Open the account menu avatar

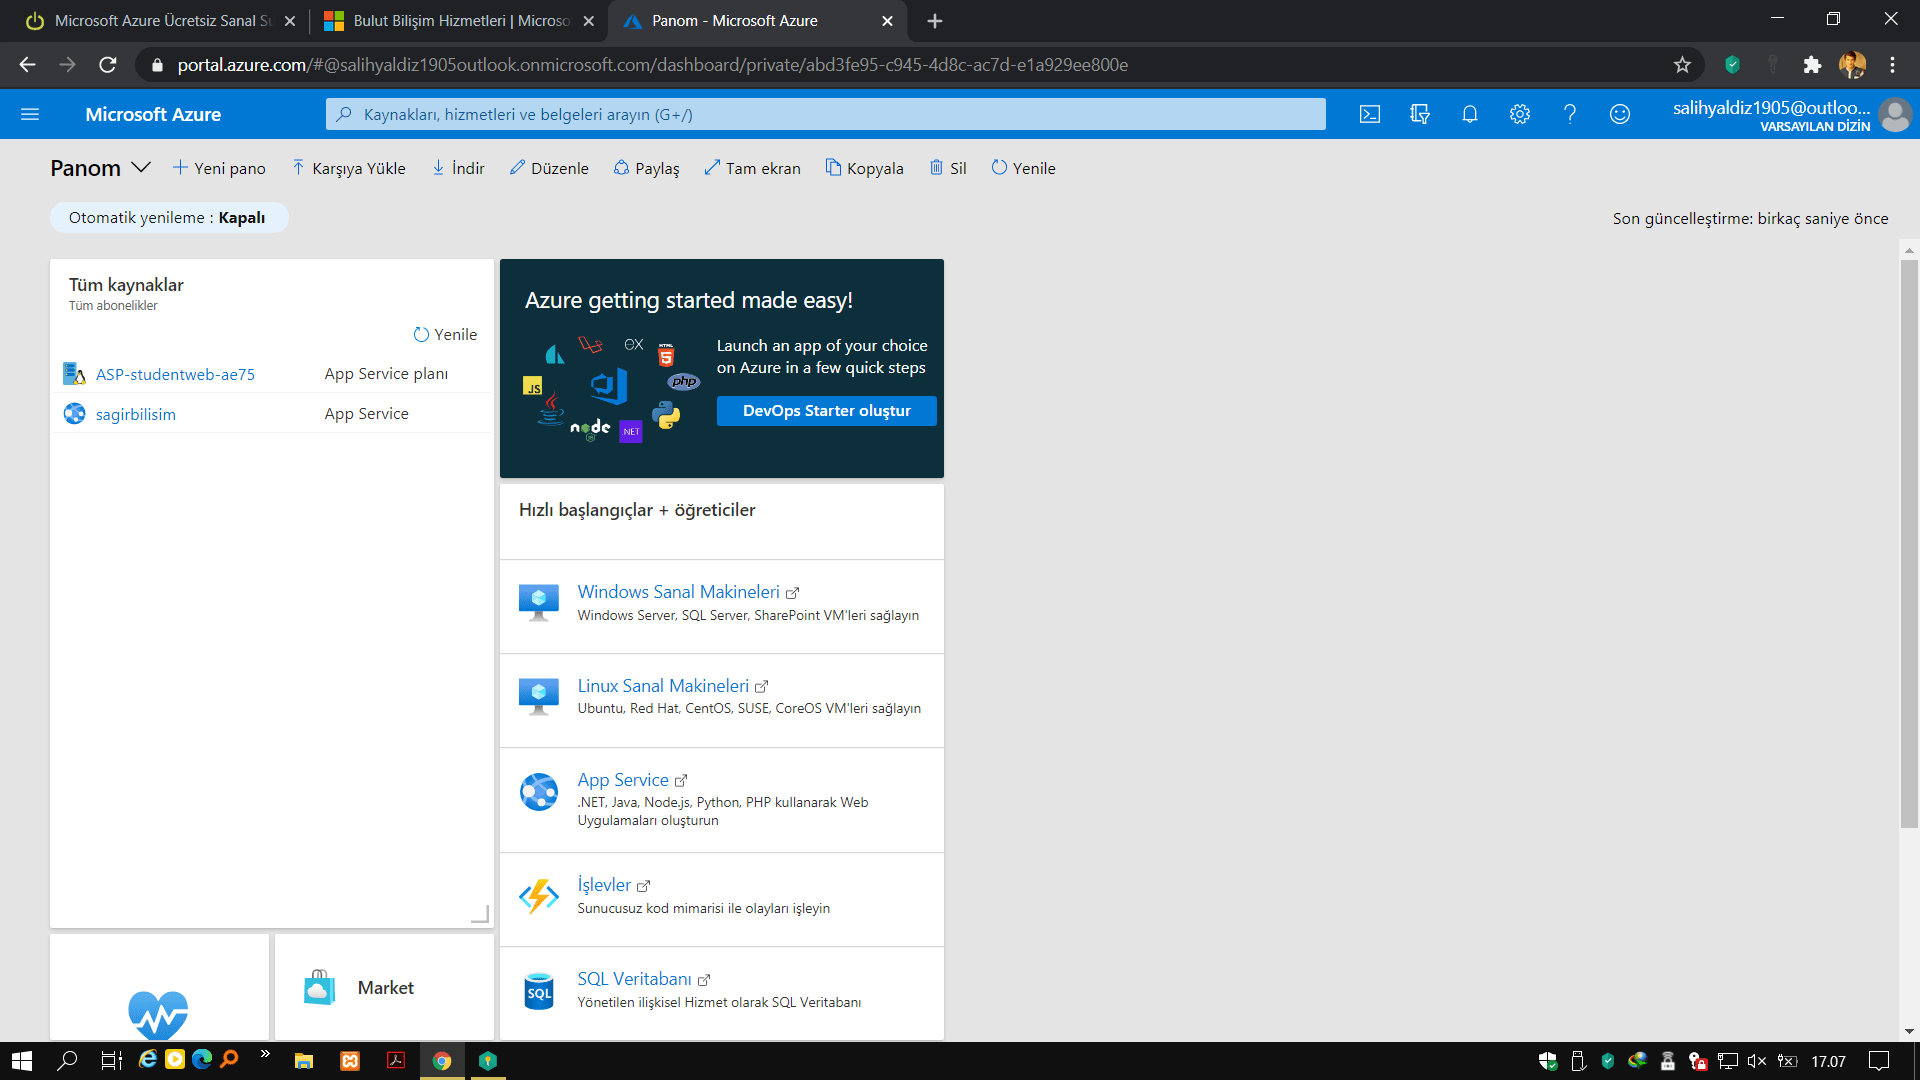pyautogui.click(x=1894, y=114)
